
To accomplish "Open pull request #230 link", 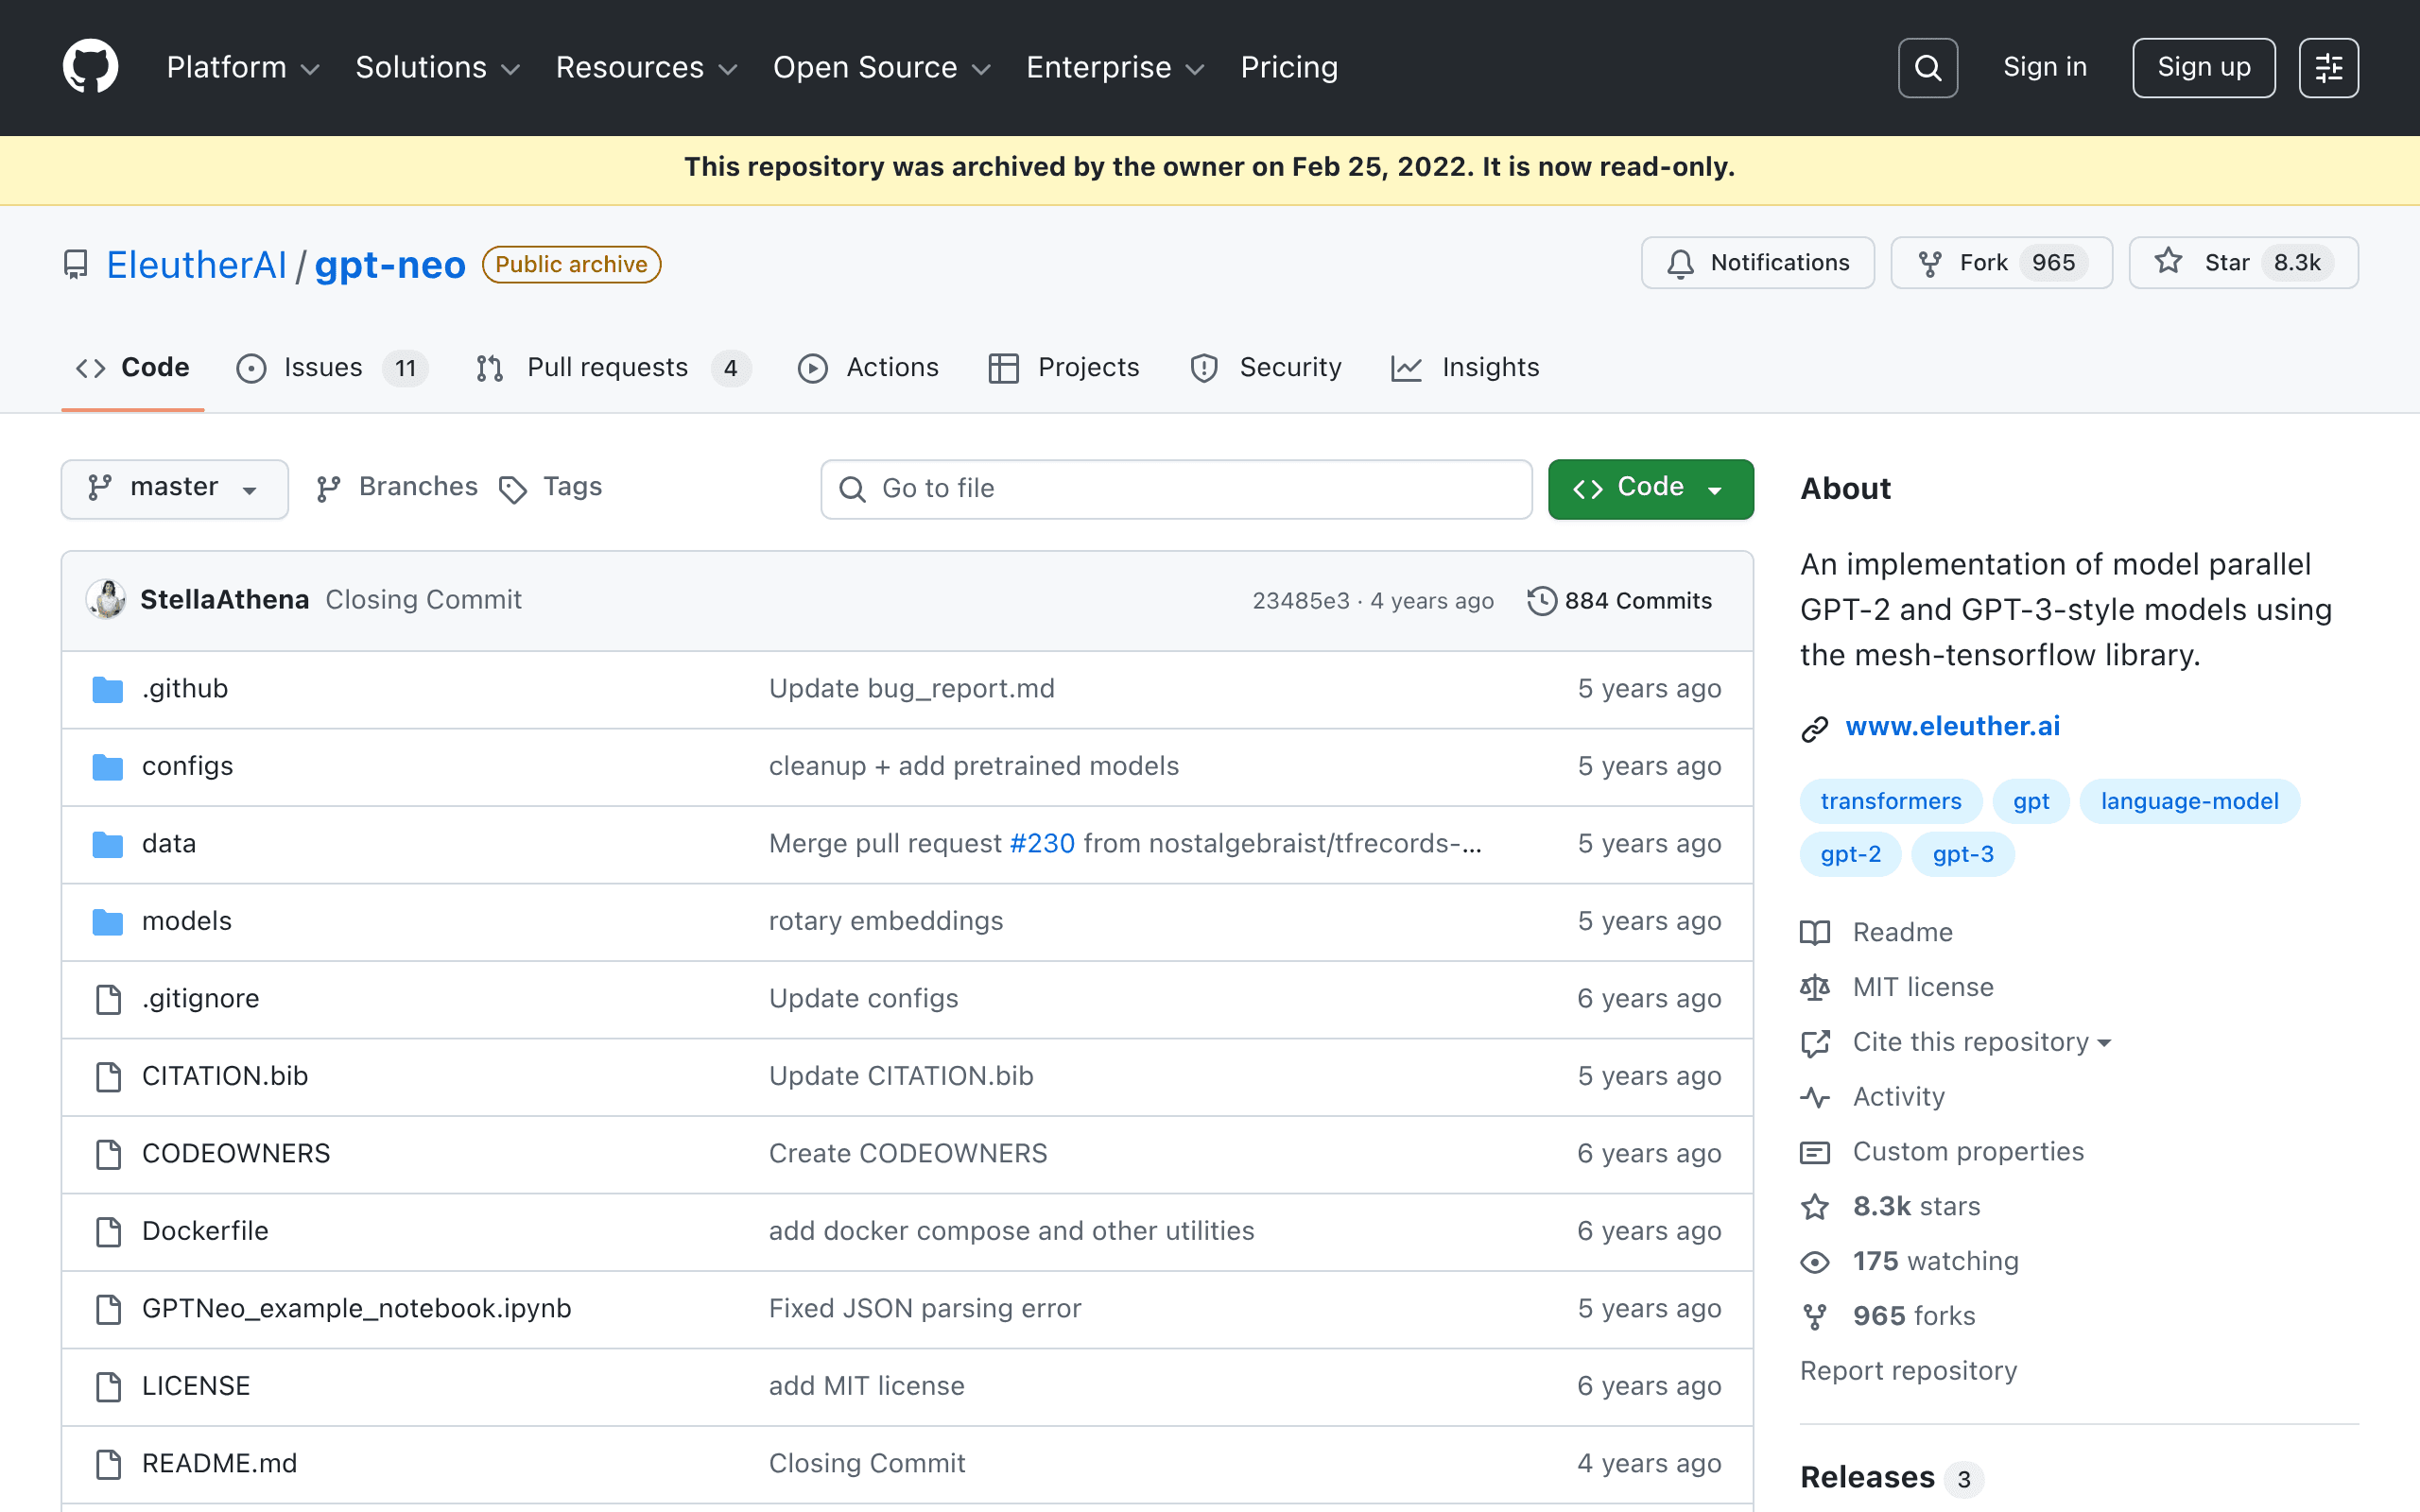I will point(1042,844).
